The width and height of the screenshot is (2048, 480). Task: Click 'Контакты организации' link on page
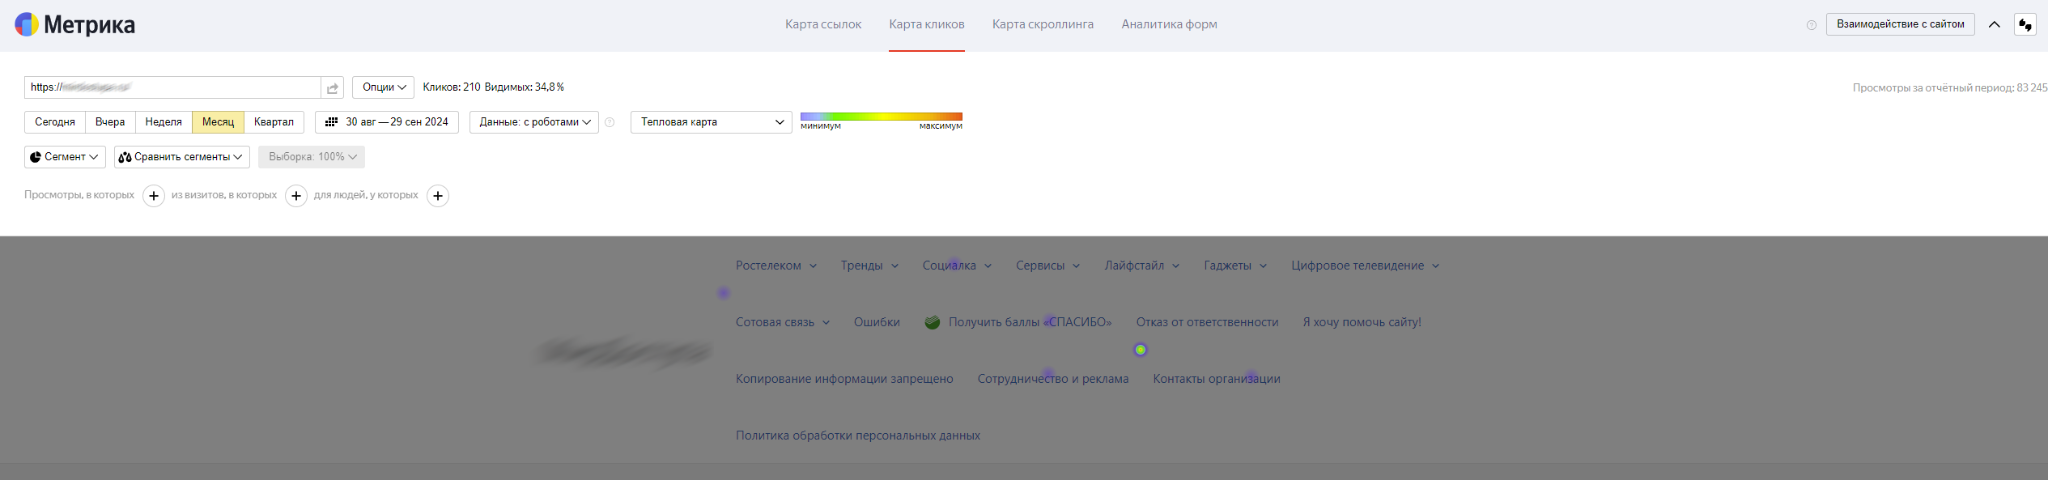[1216, 379]
